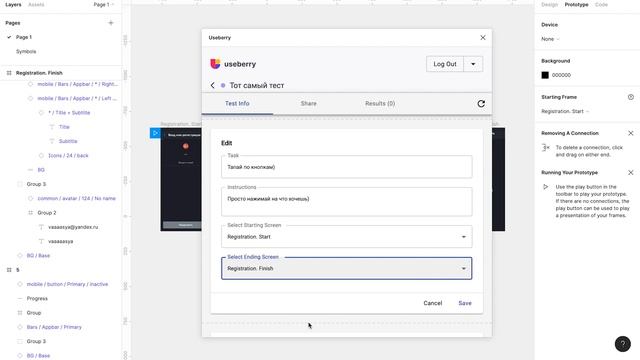Click the Starting Frame help icon
640x360 pixels.
pos(631,97)
